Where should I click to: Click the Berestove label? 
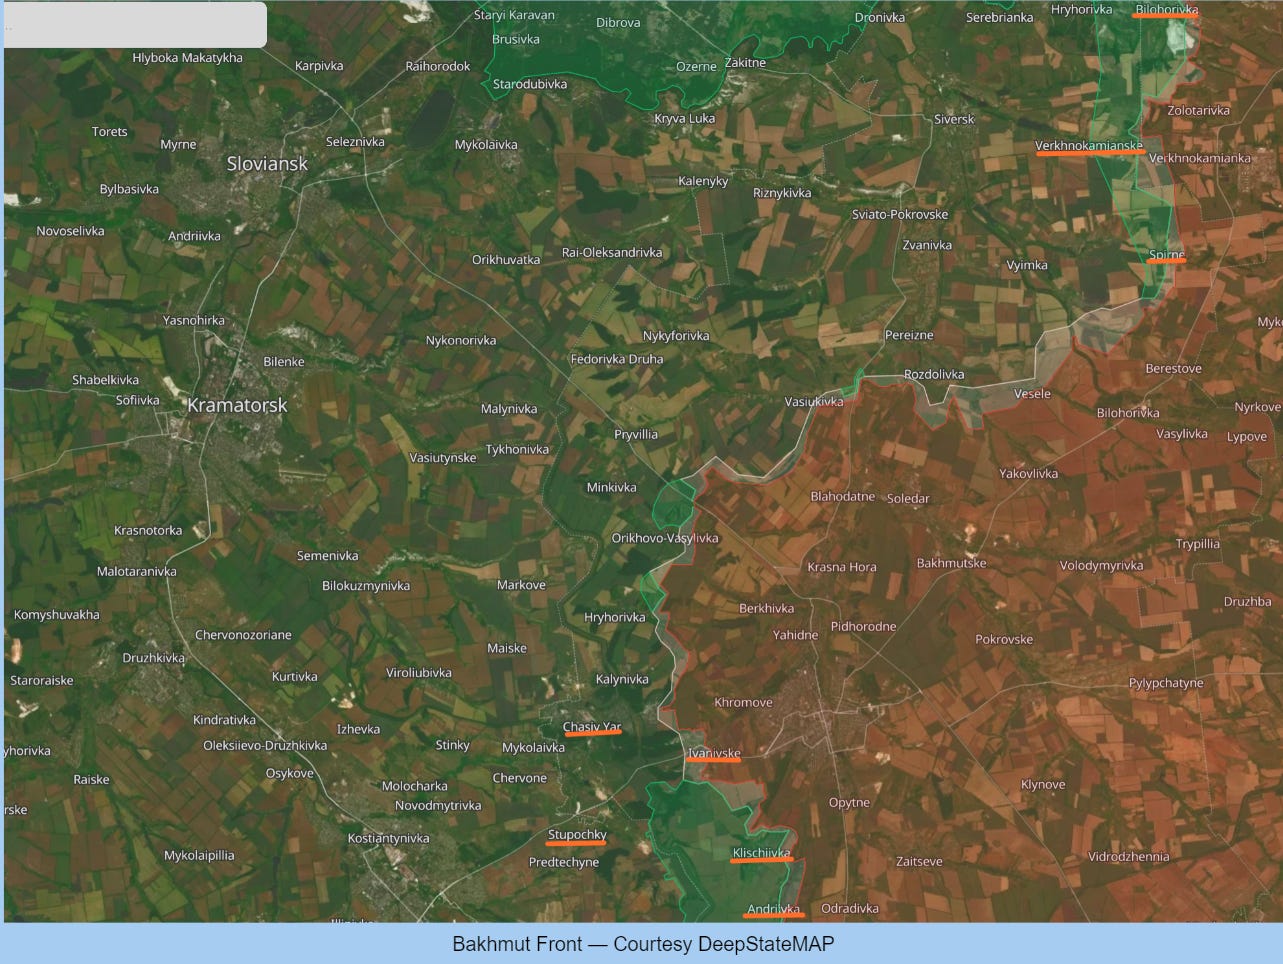[1173, 368]
